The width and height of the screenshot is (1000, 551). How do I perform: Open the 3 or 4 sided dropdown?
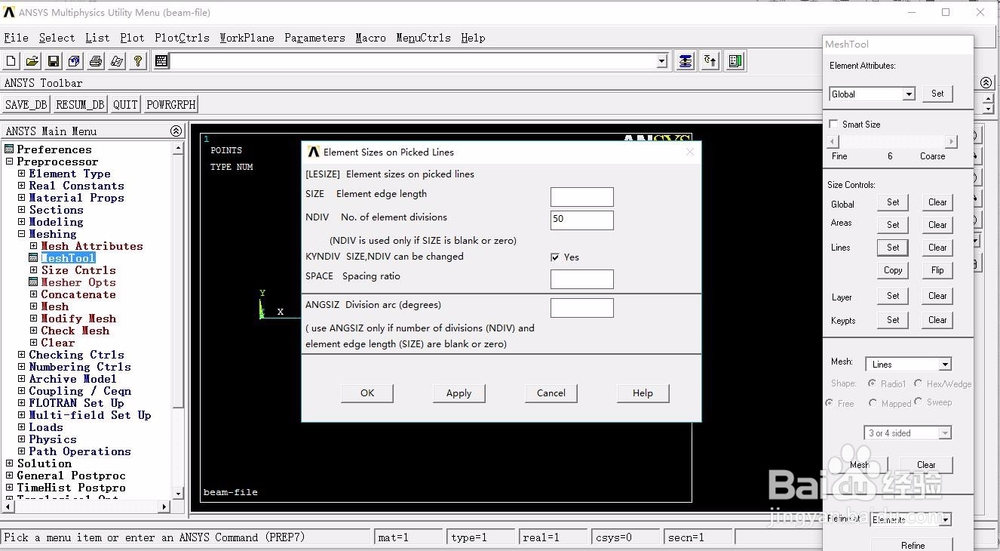(945, 433)
